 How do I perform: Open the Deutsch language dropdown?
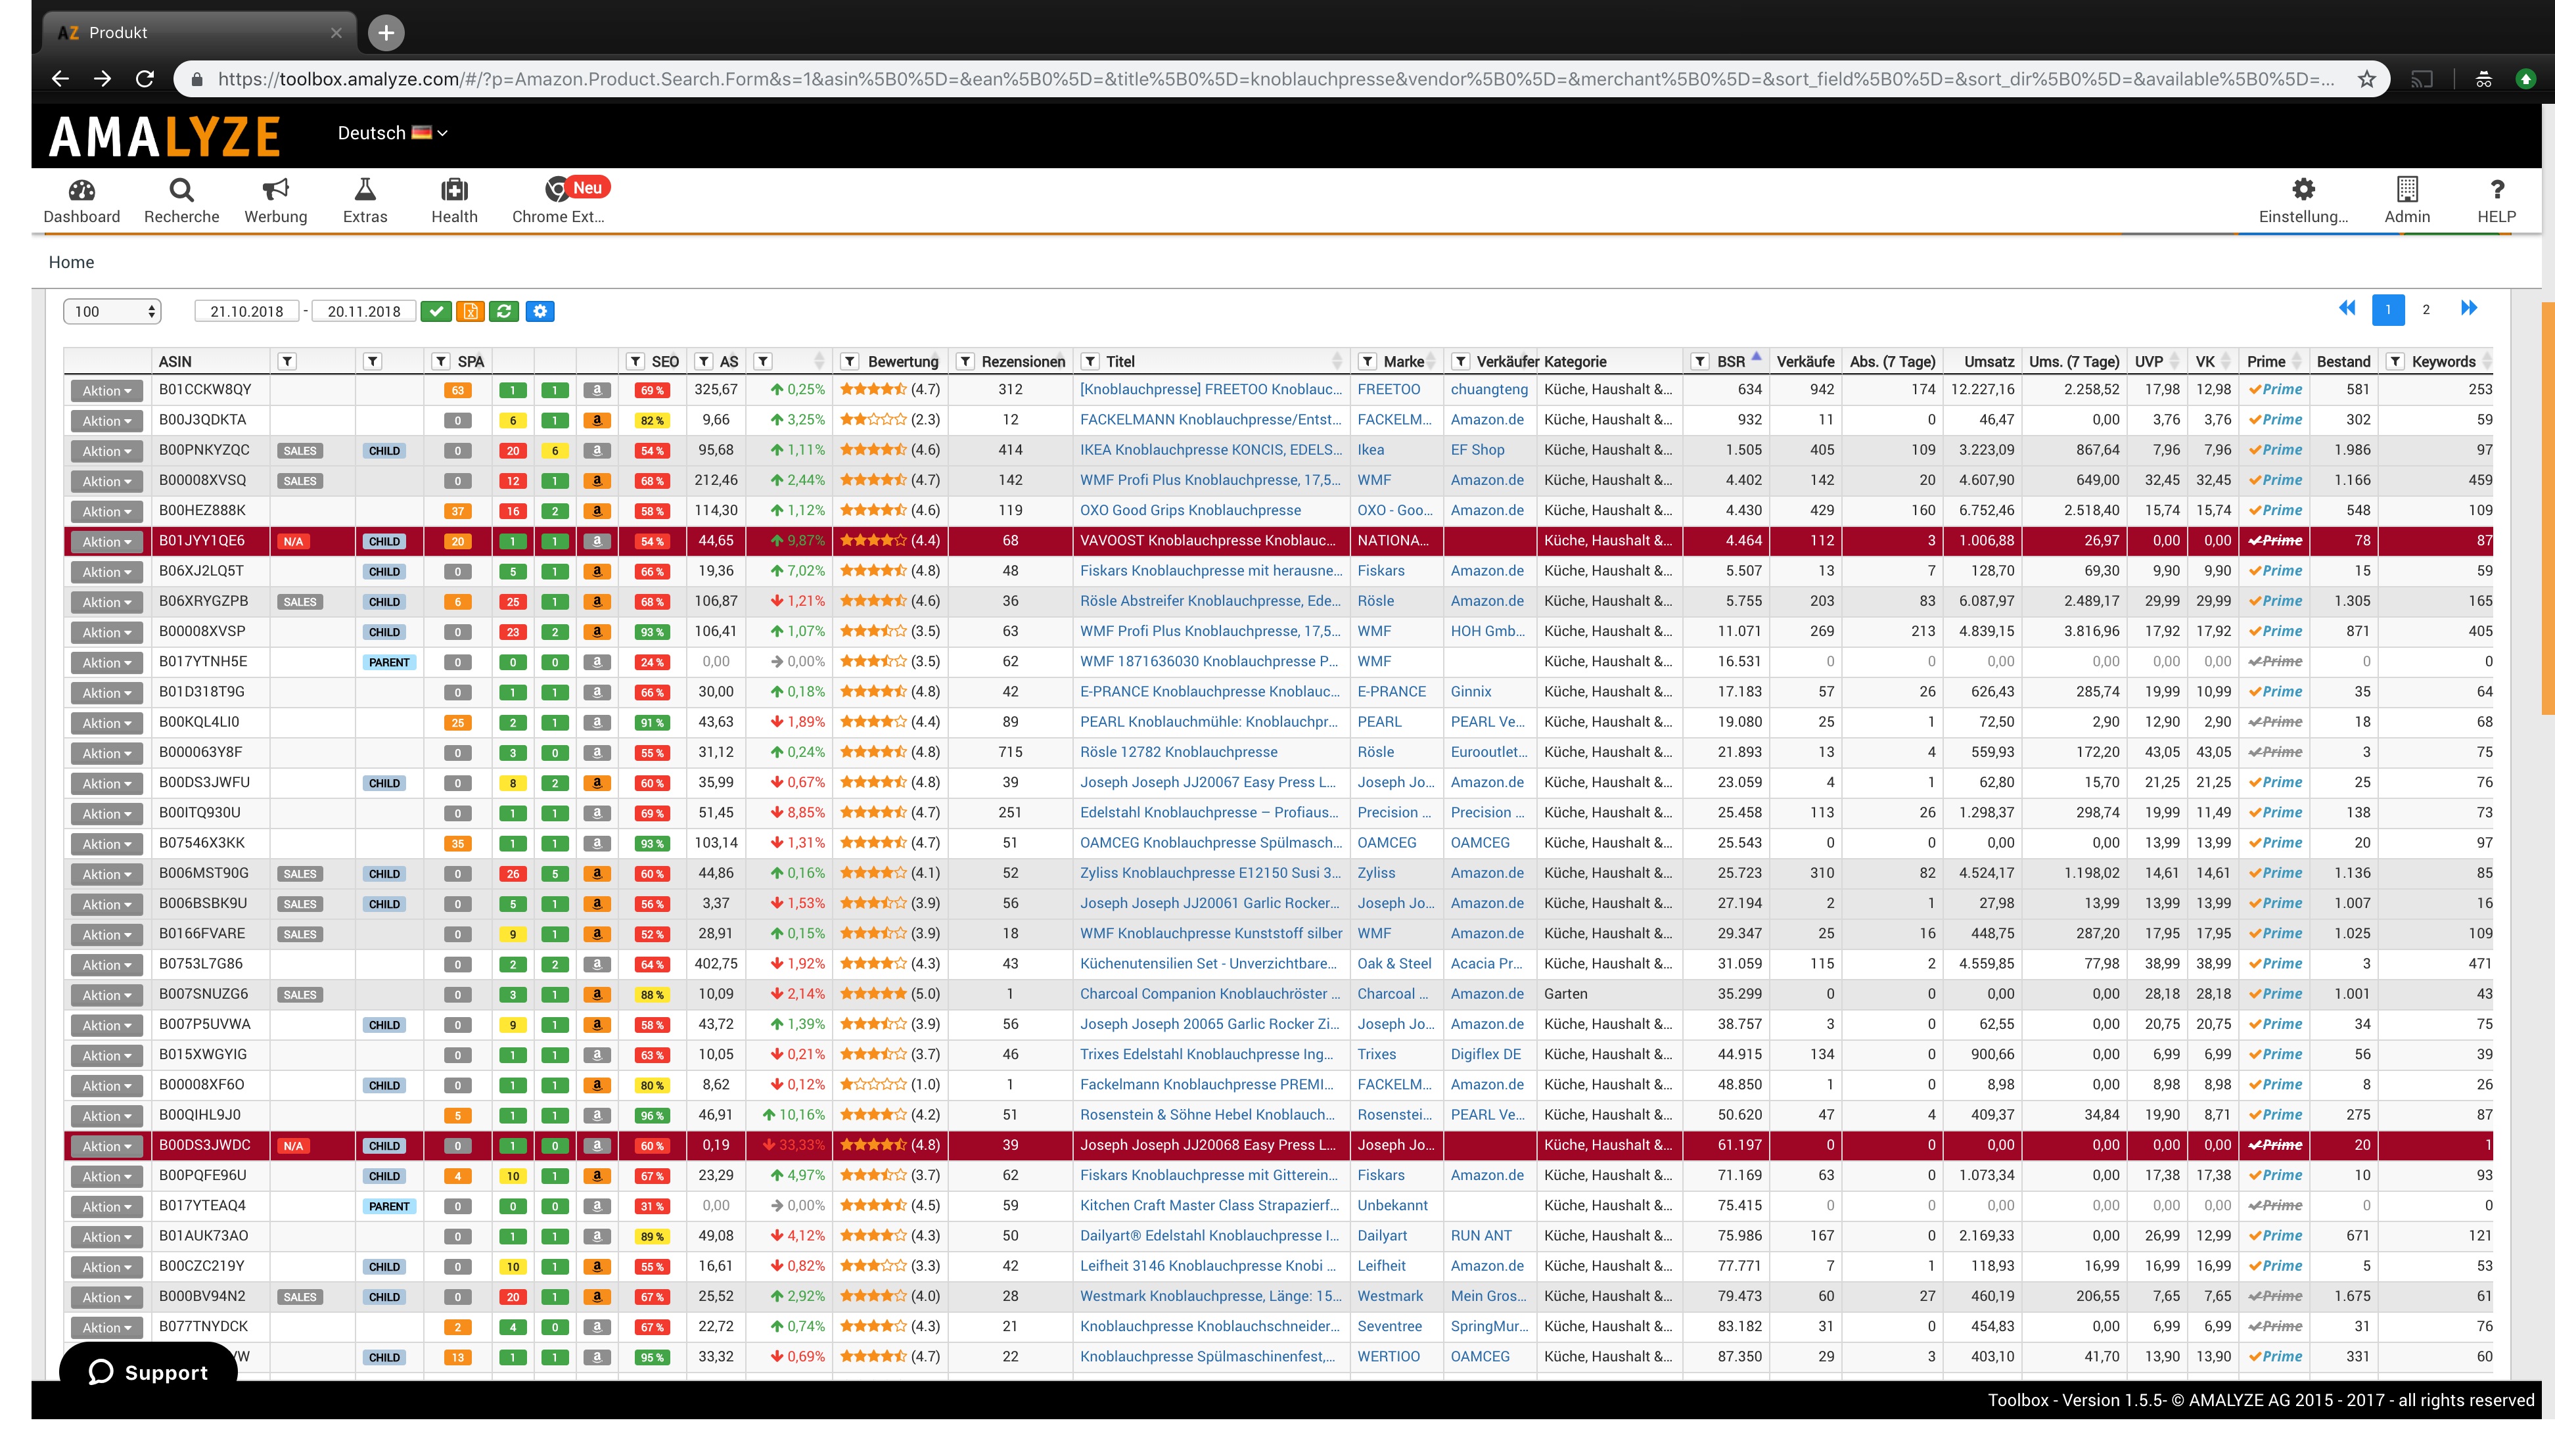(392, 133)
